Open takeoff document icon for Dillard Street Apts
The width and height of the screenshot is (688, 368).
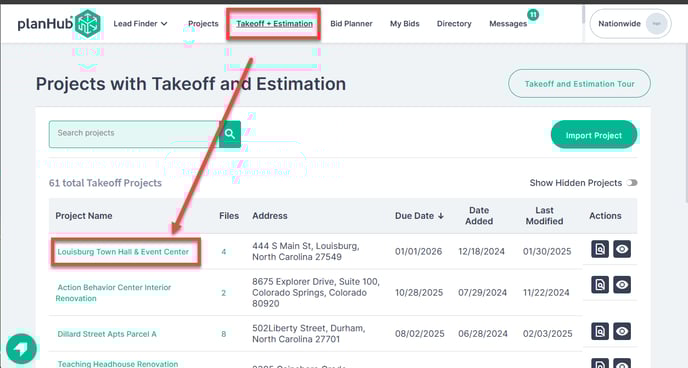point(600,331)
